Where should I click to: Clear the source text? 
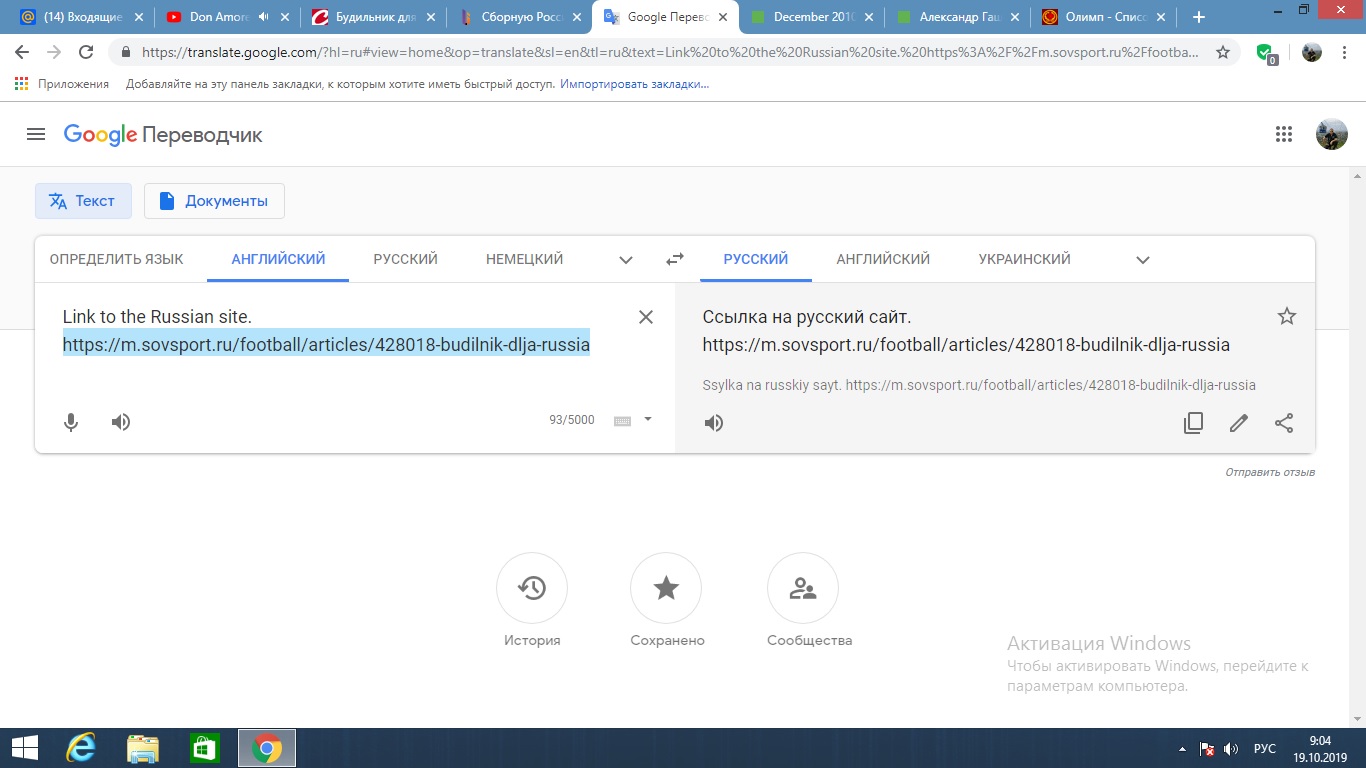646,317
